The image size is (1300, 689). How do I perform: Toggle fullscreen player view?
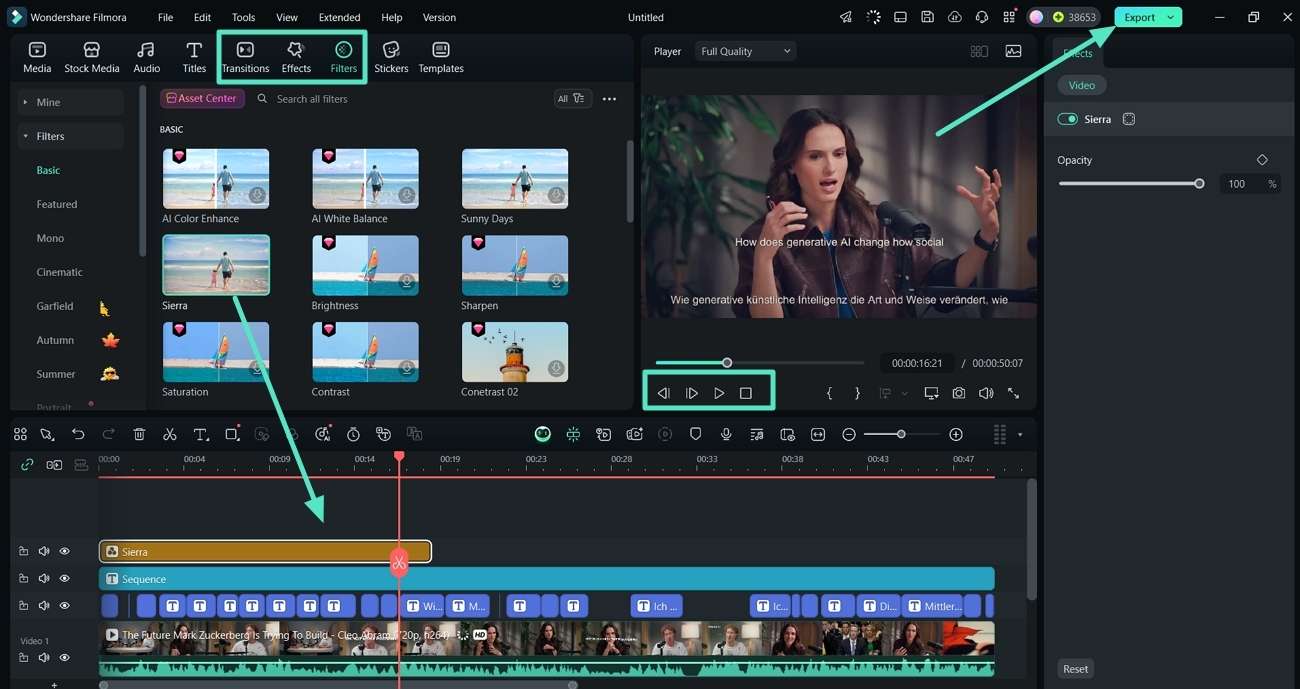1013,393
